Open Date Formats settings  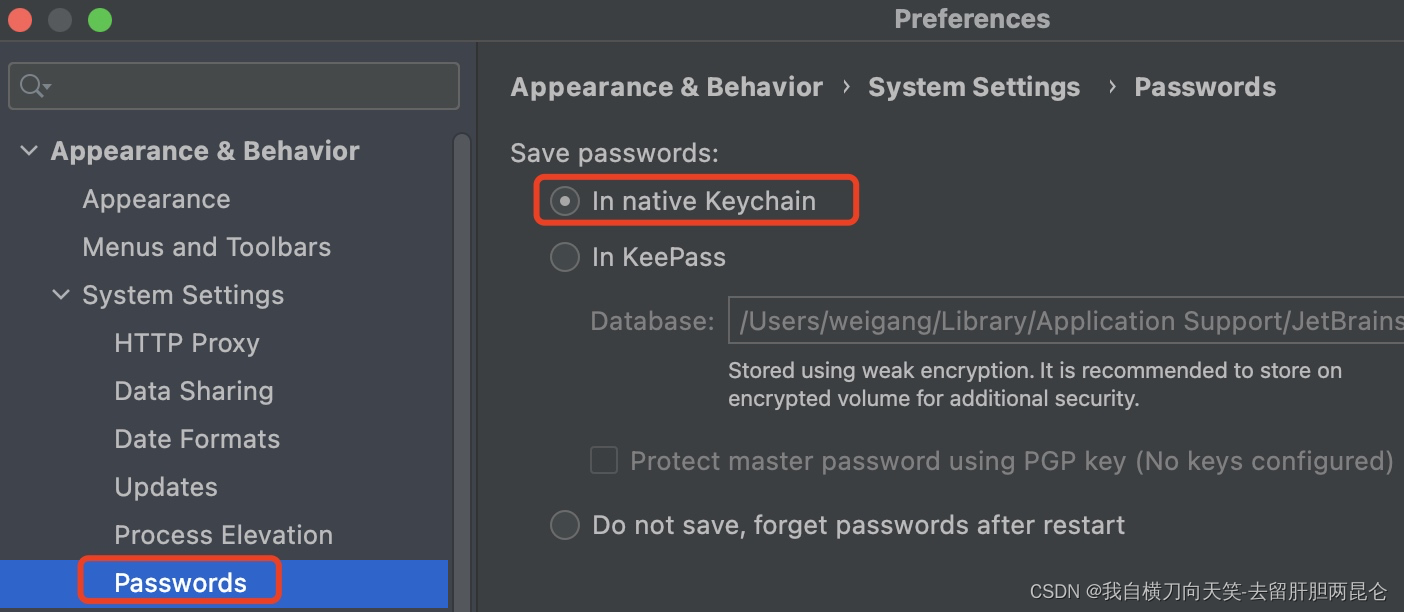coord(196,438)
